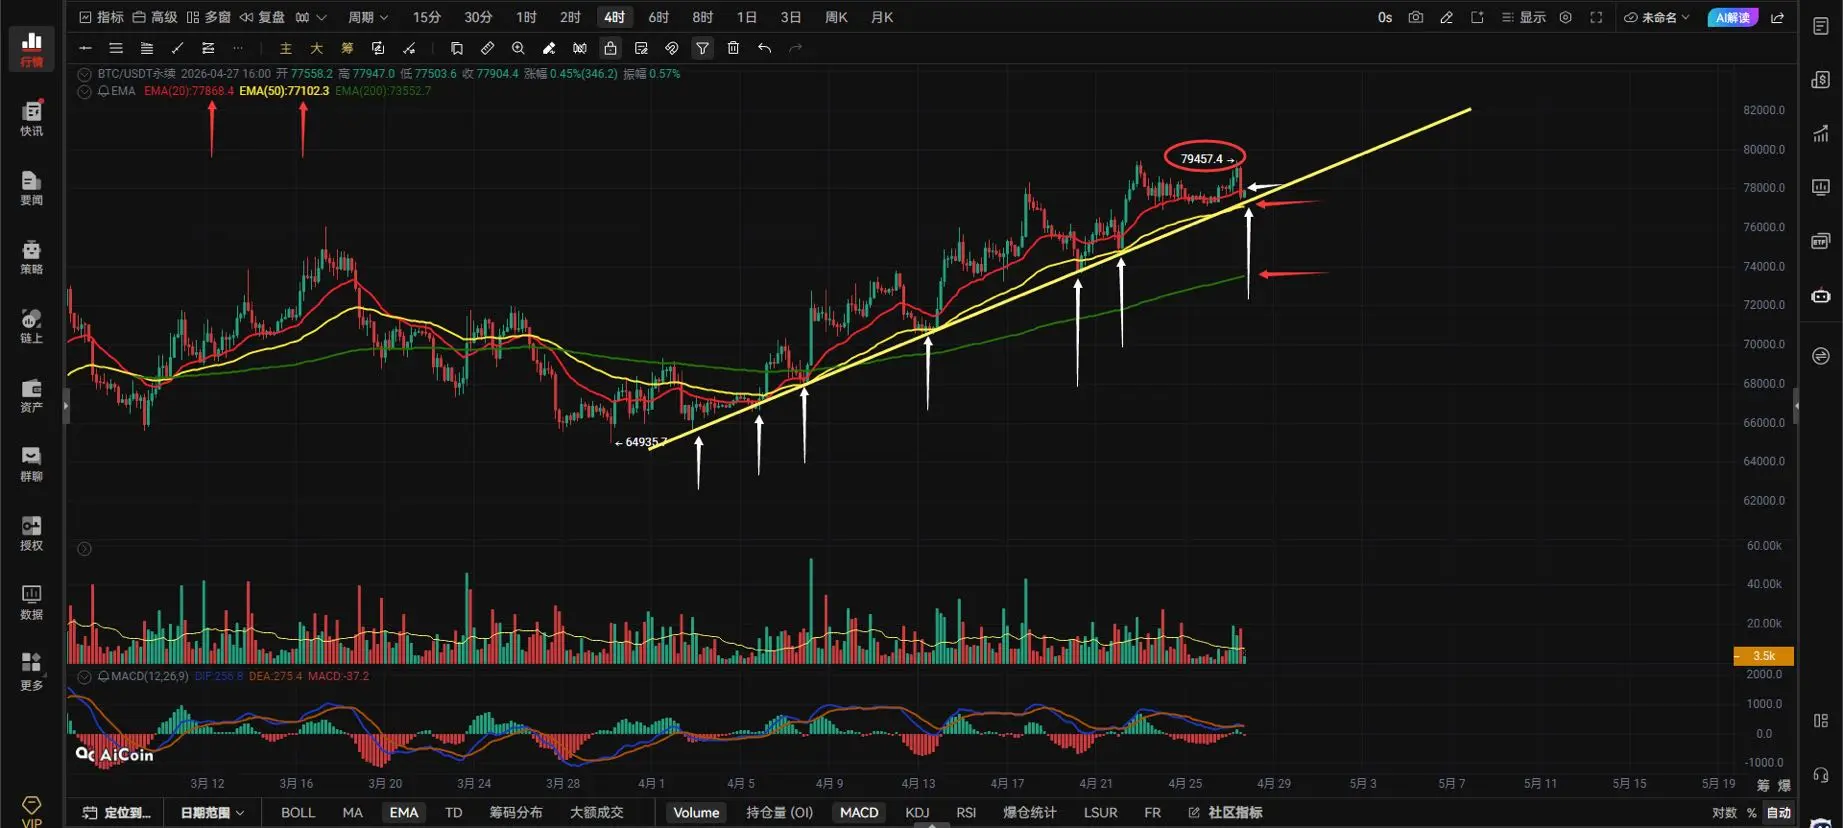Open the 周期 period dropdown
1843x828 pixels.
click(x=367, y=17)
